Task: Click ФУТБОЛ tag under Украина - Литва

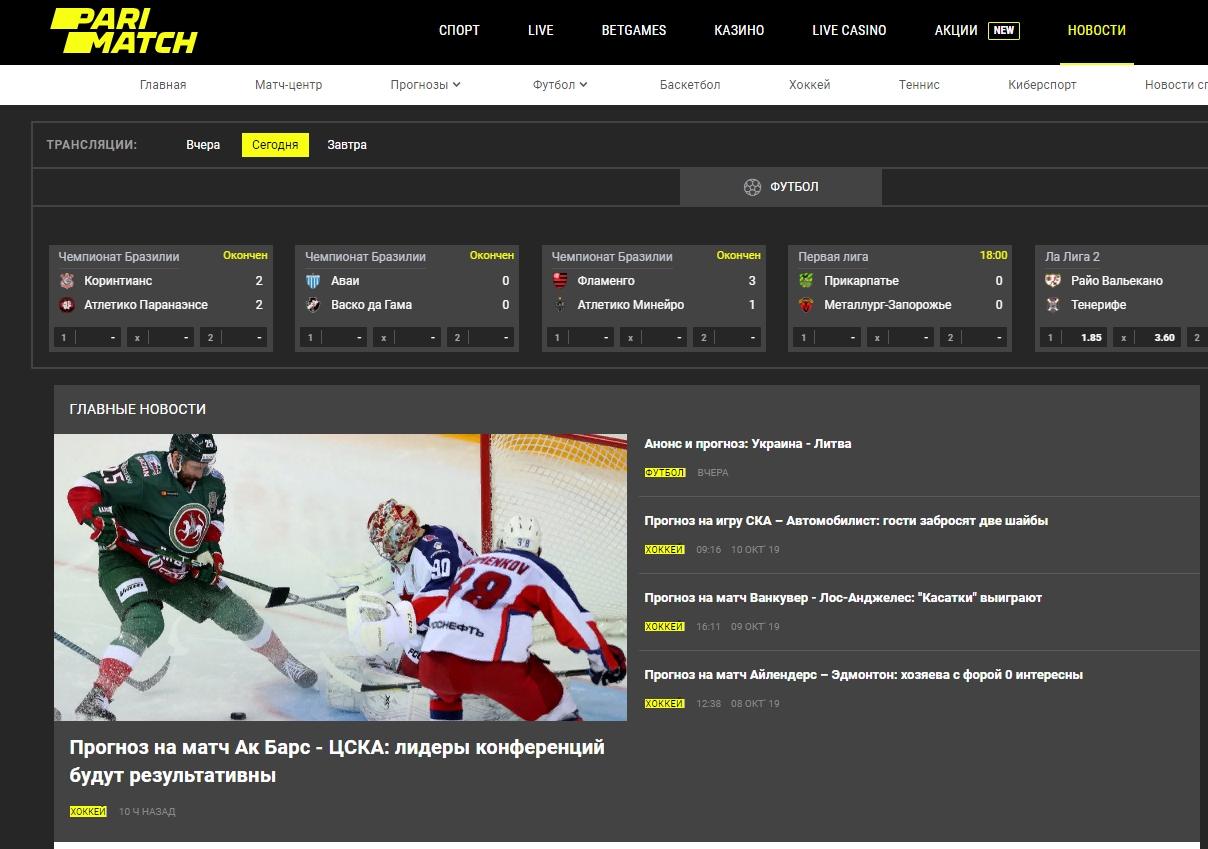Action: 665,472
